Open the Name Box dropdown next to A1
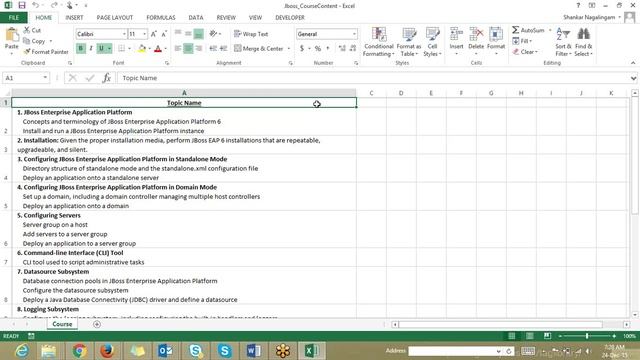Image resolution: width=640 pixels, height=360 pixels. point(45,78)
